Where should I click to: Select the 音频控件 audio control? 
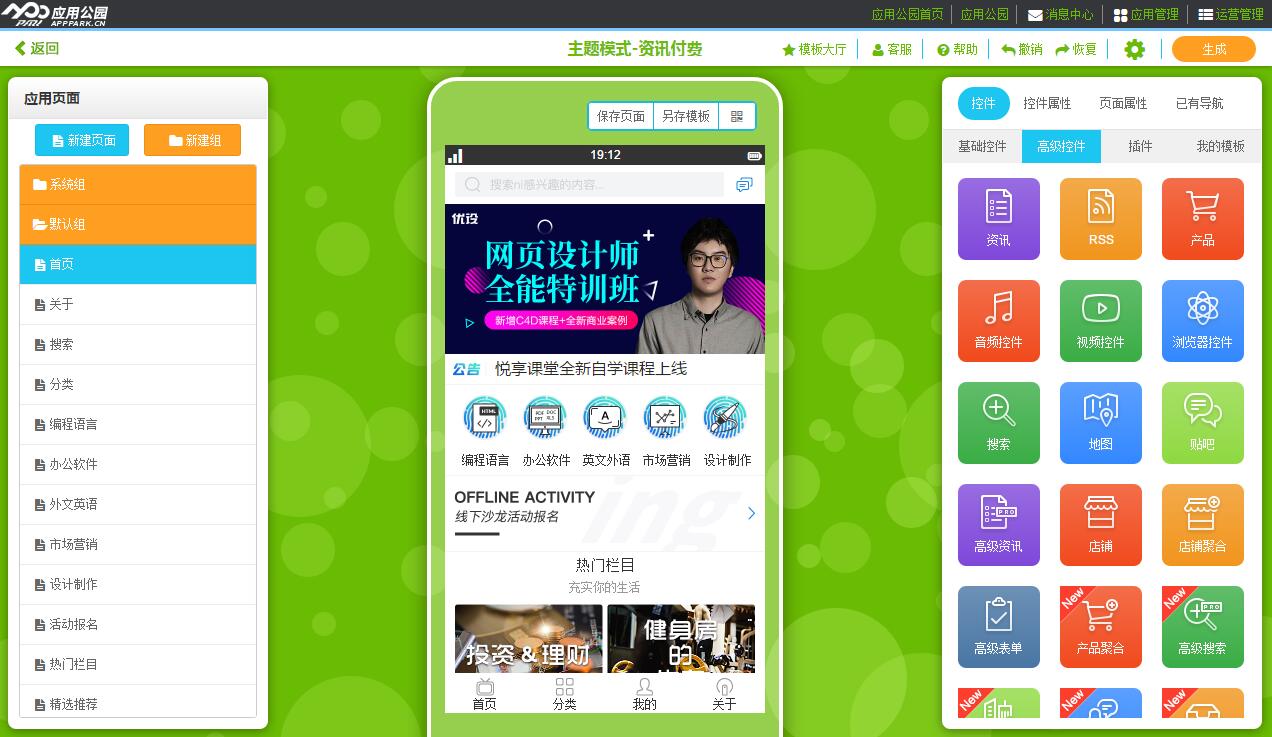pyautogui.click(x=998, y=320)
